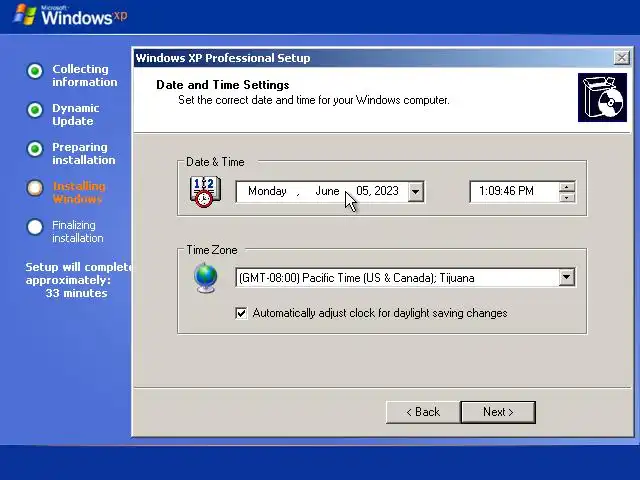Screen dimensions: 640x480
Task: Click the Time Zone group label
Action: pyautogui.click(x=212, y=250)
